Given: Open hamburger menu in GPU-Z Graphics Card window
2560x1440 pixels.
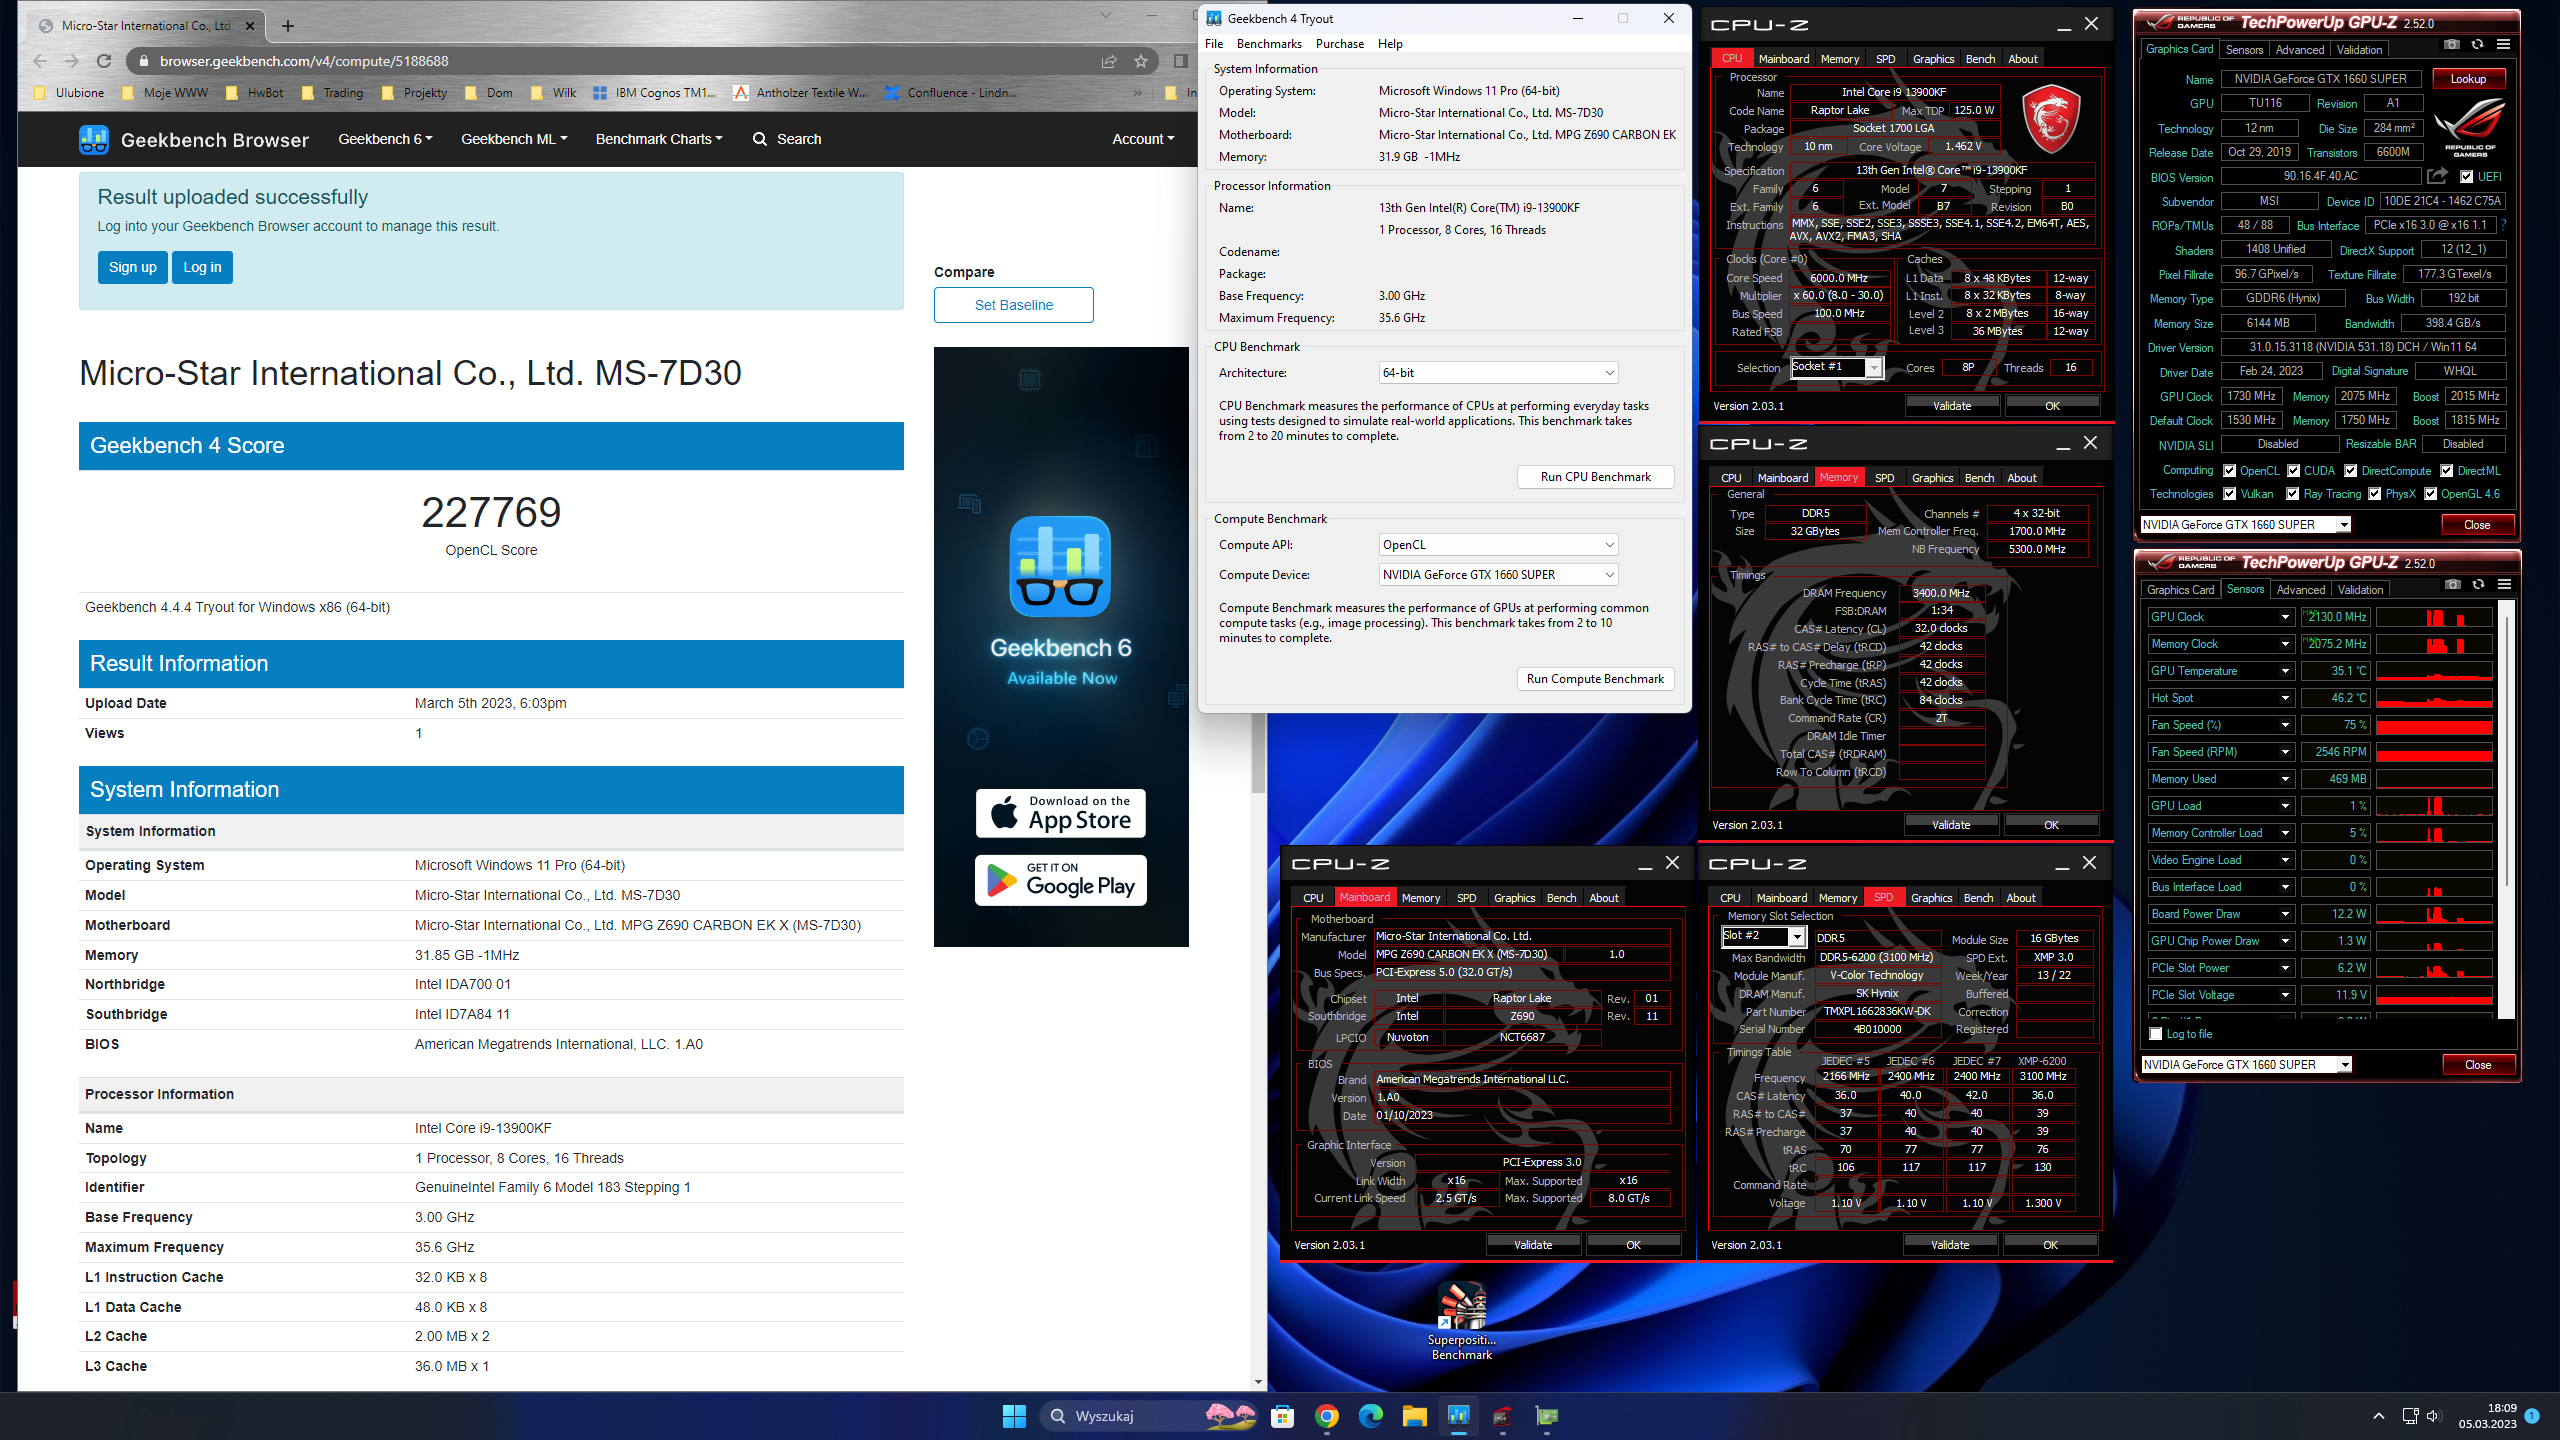Looking at the screenshot, I should pos(2503,44).
